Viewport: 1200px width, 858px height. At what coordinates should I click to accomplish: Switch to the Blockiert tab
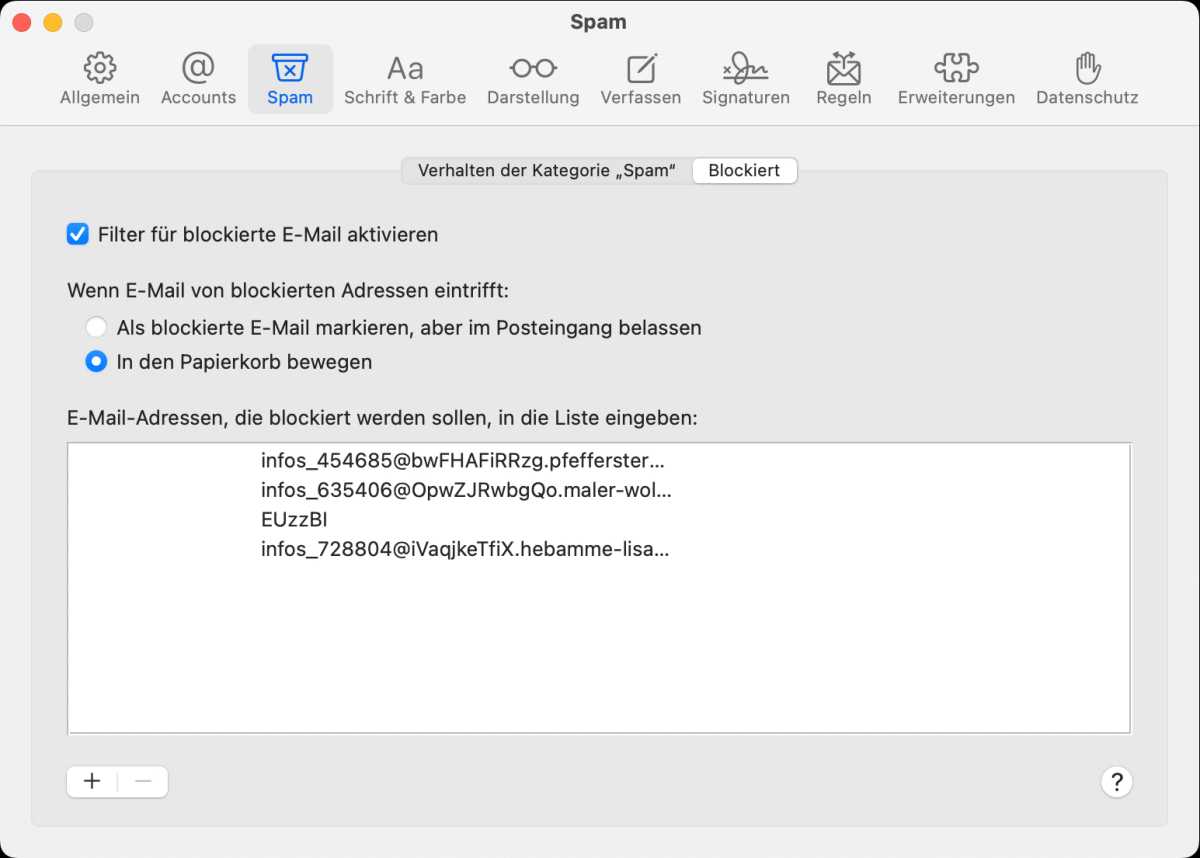[x=744, y=171]
